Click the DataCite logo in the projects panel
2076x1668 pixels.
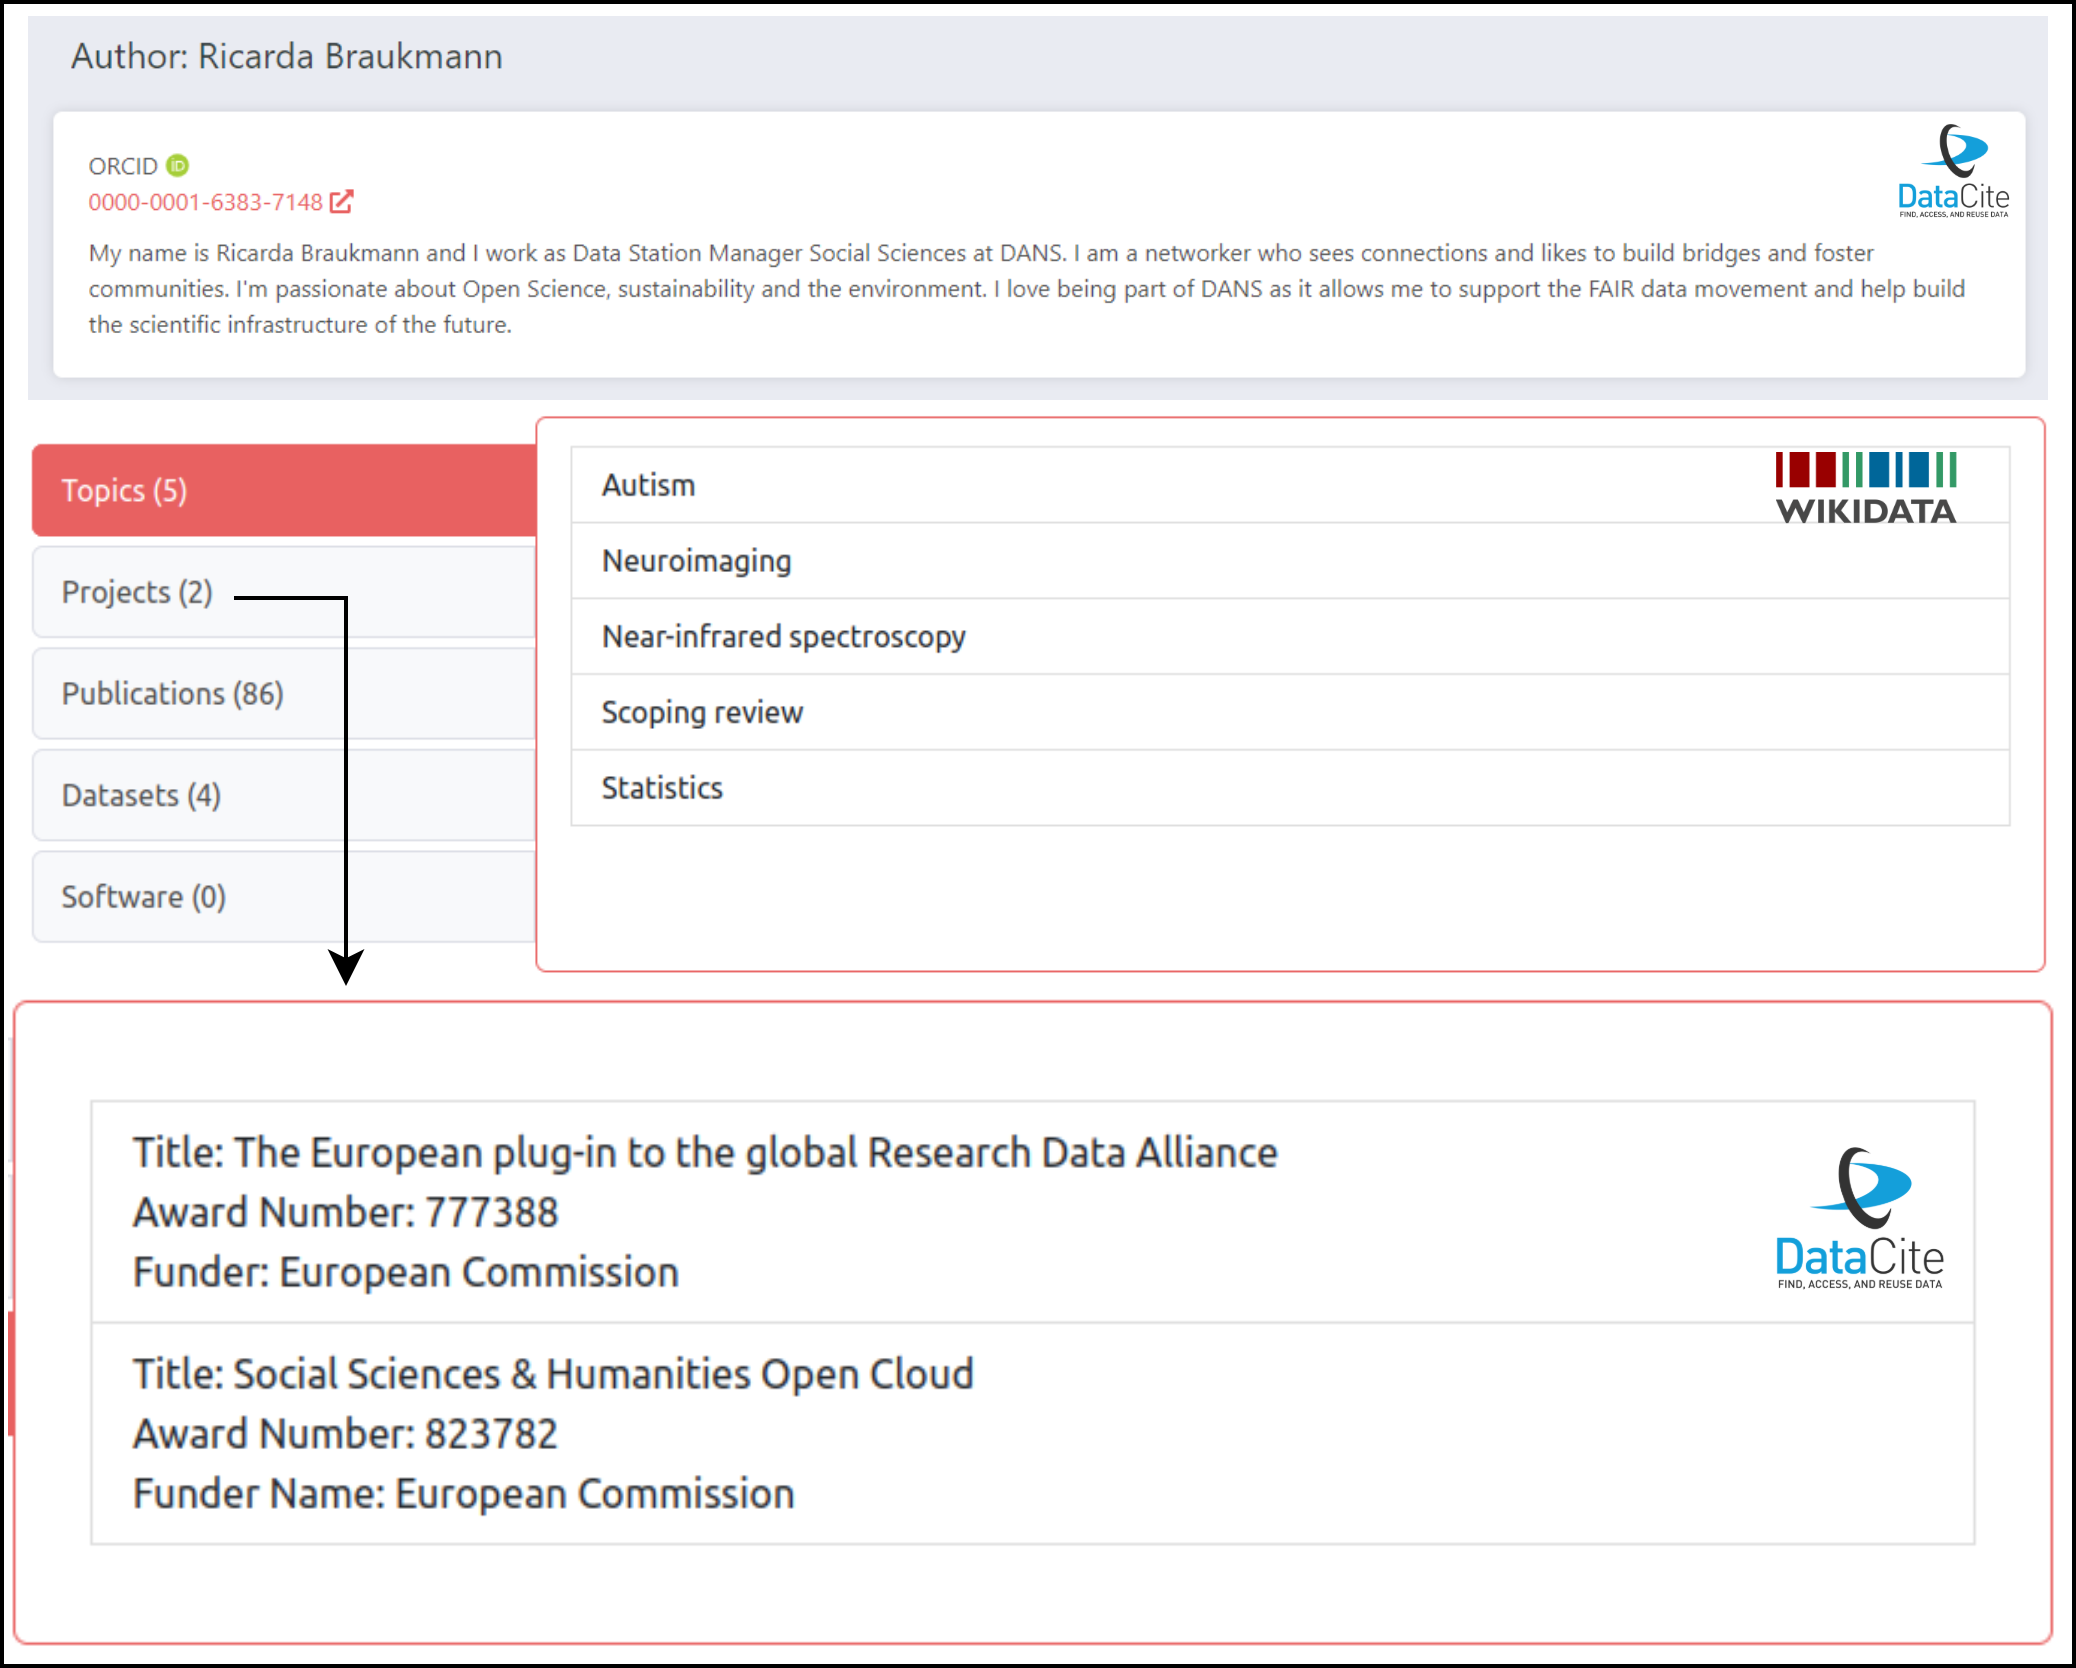[x=1859, y=1219]
